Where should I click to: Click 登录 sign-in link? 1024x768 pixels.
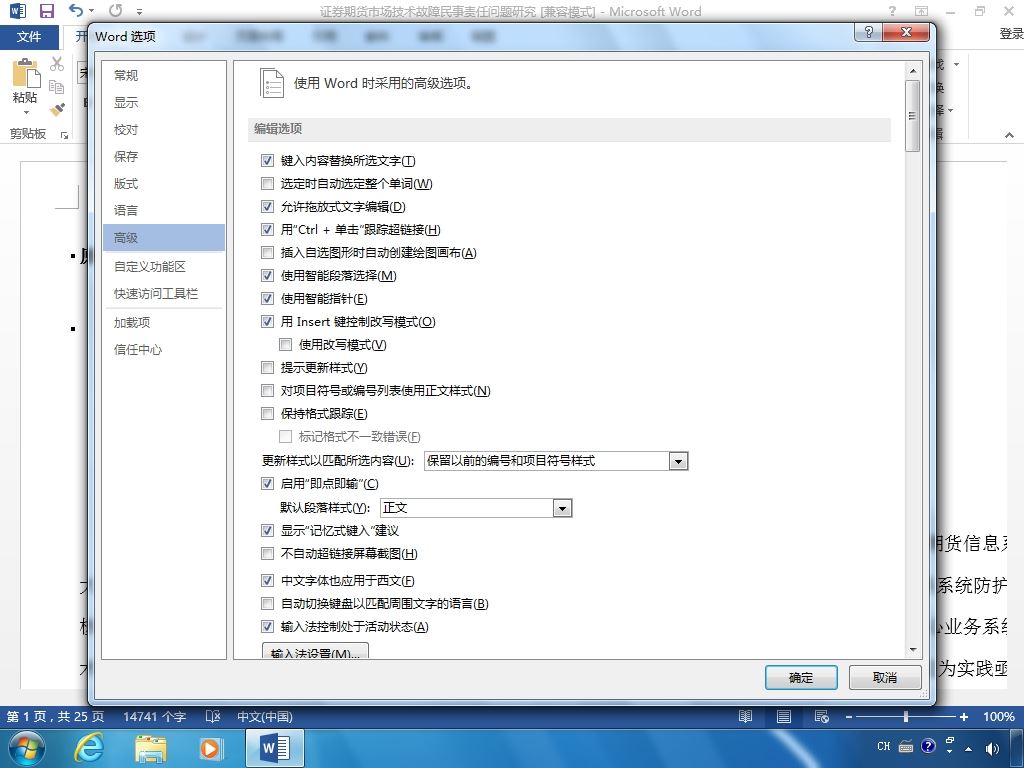click(1011, 34)
